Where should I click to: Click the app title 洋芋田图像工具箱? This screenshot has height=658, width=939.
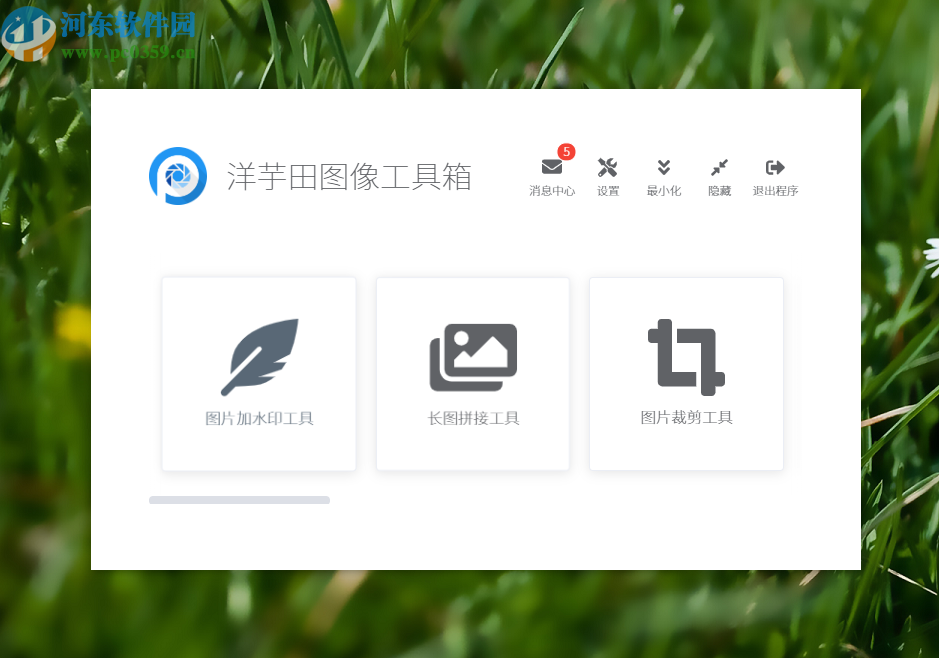pos(350,177)
